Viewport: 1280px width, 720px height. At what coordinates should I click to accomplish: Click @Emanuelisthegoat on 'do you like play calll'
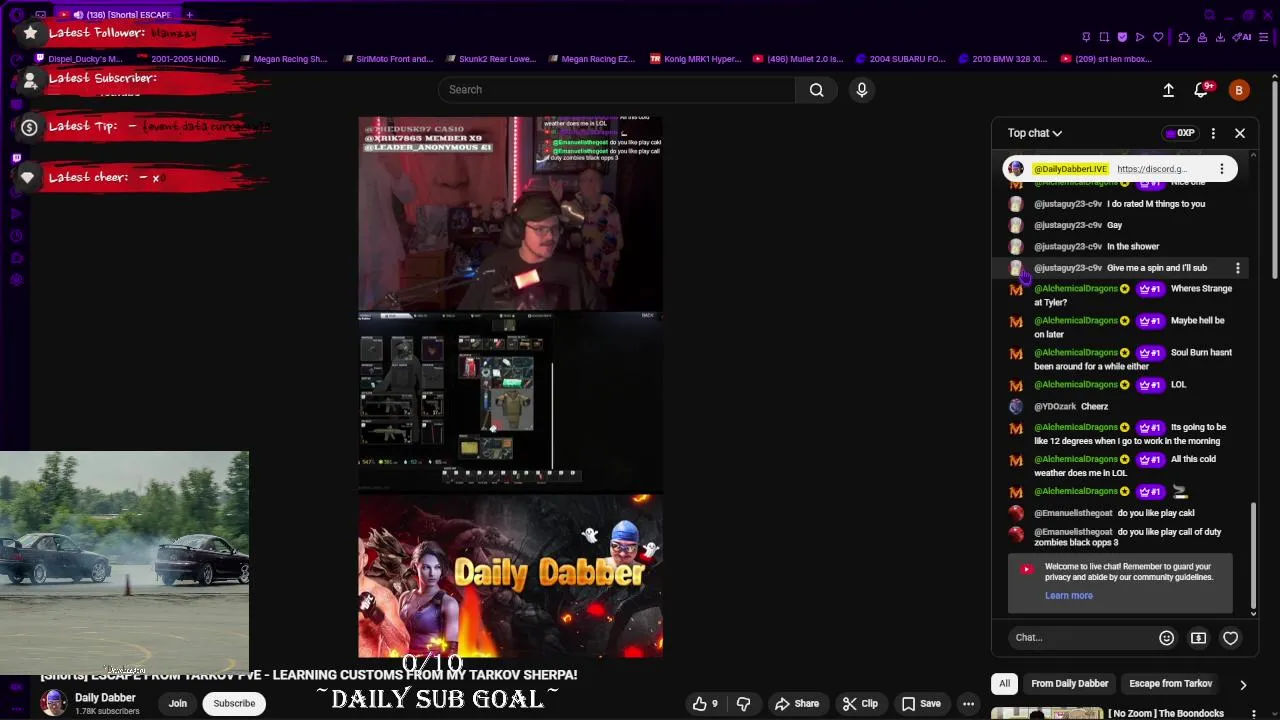(x=1073, y=513)
